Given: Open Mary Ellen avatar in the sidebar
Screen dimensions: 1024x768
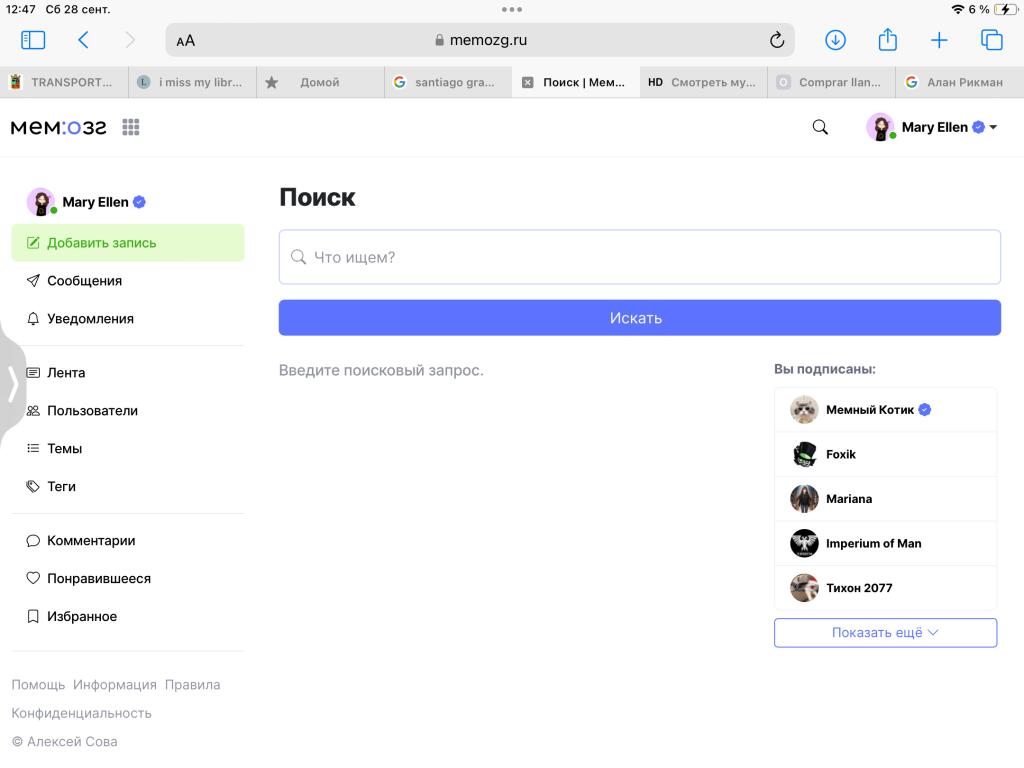Looking at the screenshot, I should click(x=41, y=202).
